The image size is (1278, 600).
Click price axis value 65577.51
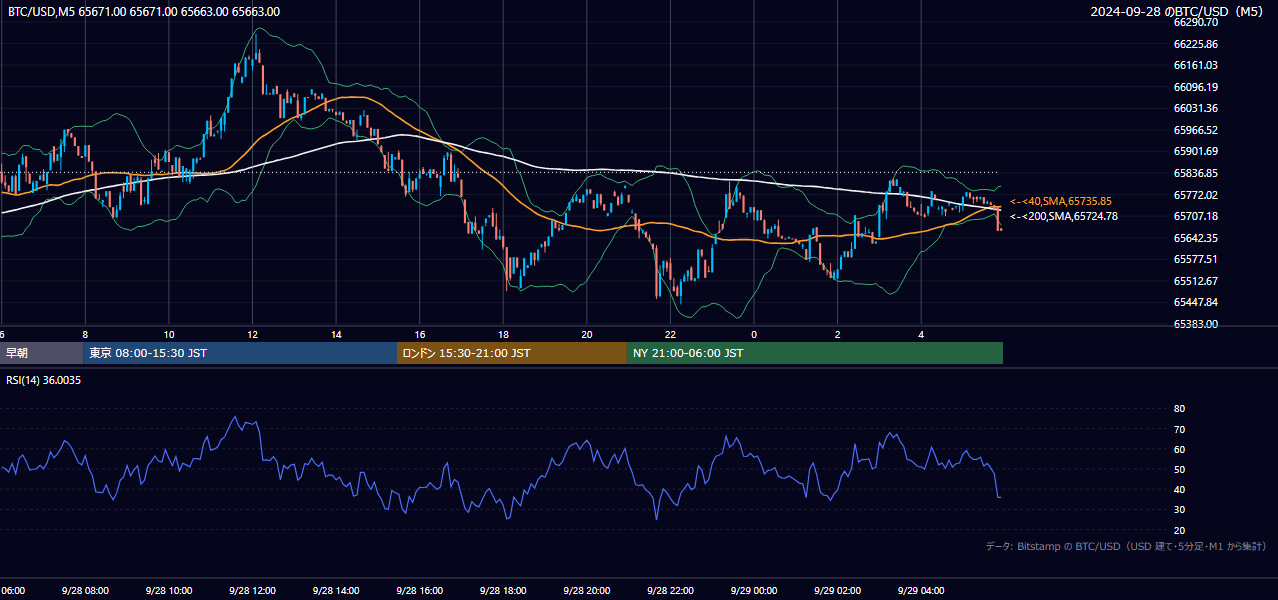1195,259
